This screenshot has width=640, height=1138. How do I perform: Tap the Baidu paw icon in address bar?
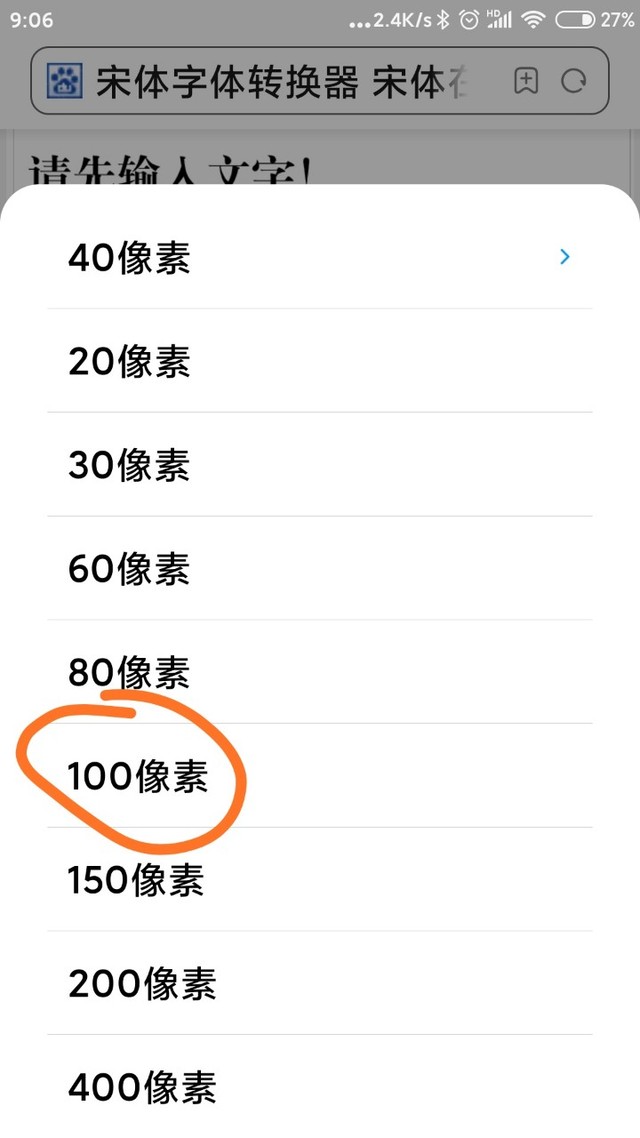[x=66, y=82]
